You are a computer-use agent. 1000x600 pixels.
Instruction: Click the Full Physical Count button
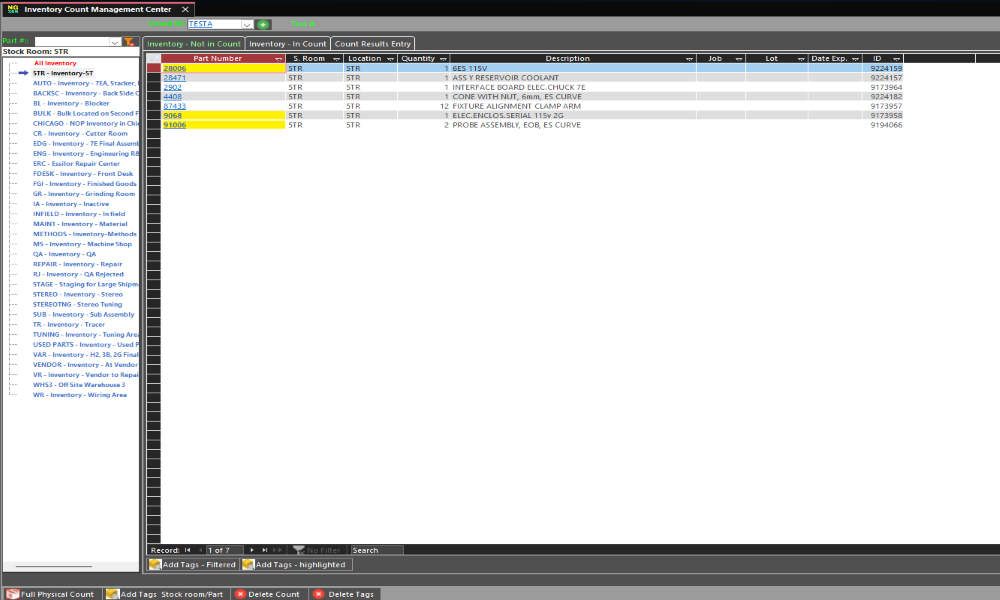(51, 594)
